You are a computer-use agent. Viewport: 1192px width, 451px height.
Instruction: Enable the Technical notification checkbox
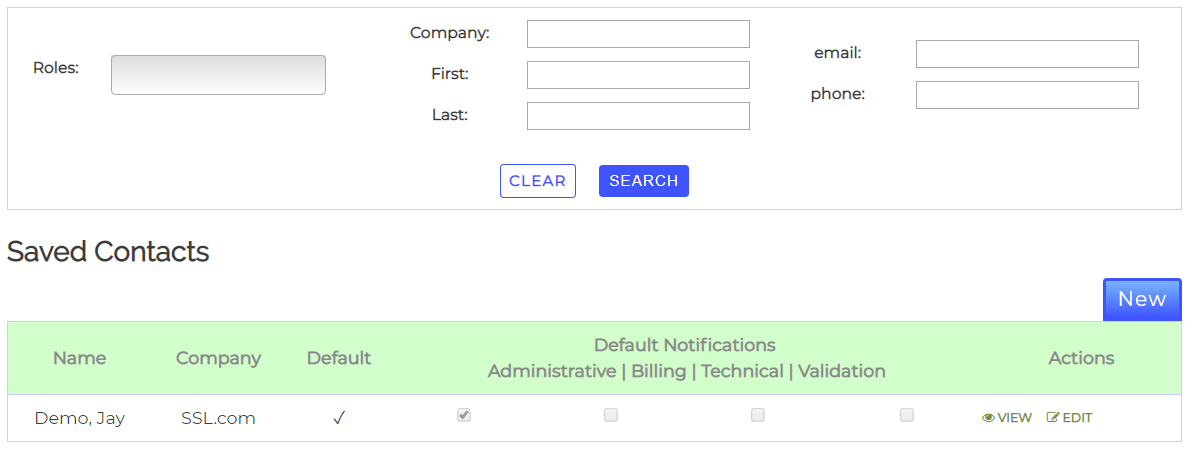coord(758,415)
